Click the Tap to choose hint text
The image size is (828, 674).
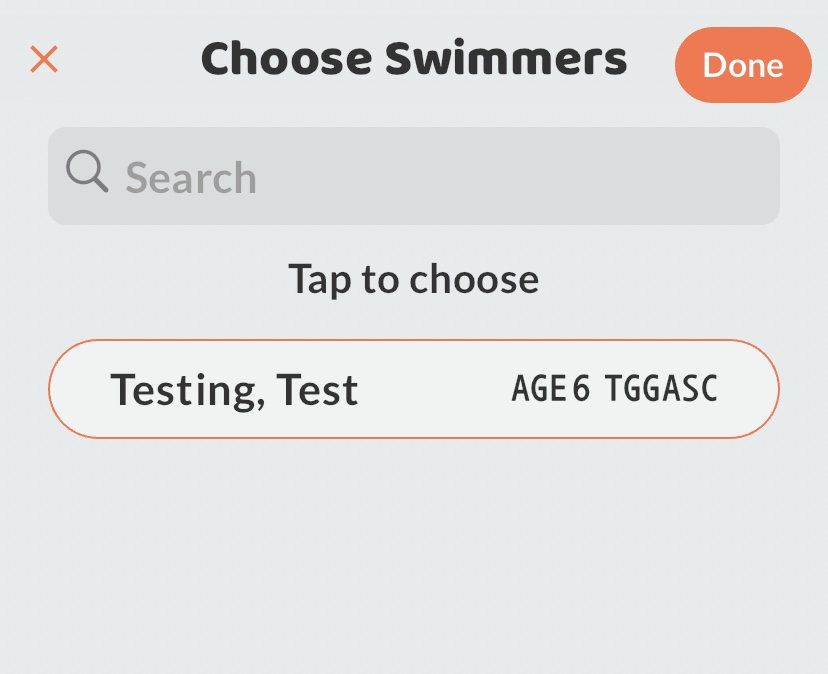[x=414, y=279]
